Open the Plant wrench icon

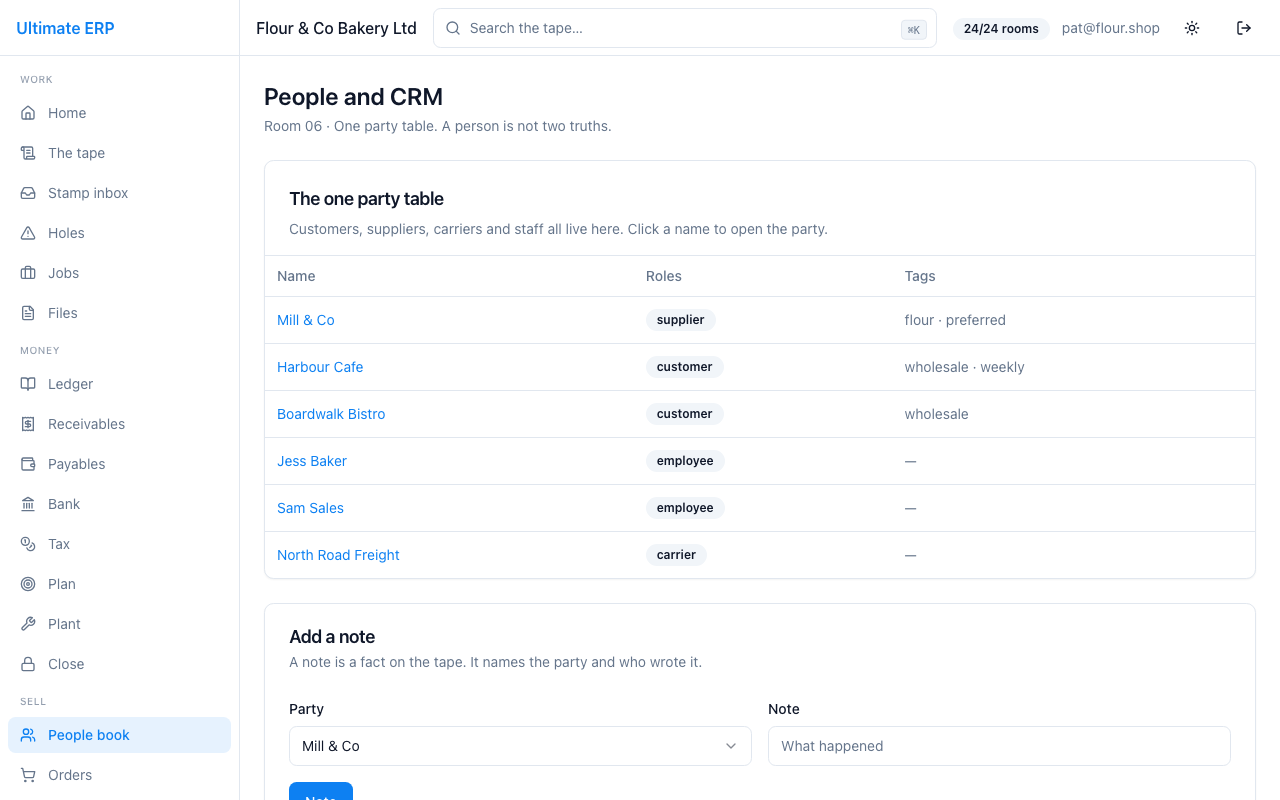point(28,624)
